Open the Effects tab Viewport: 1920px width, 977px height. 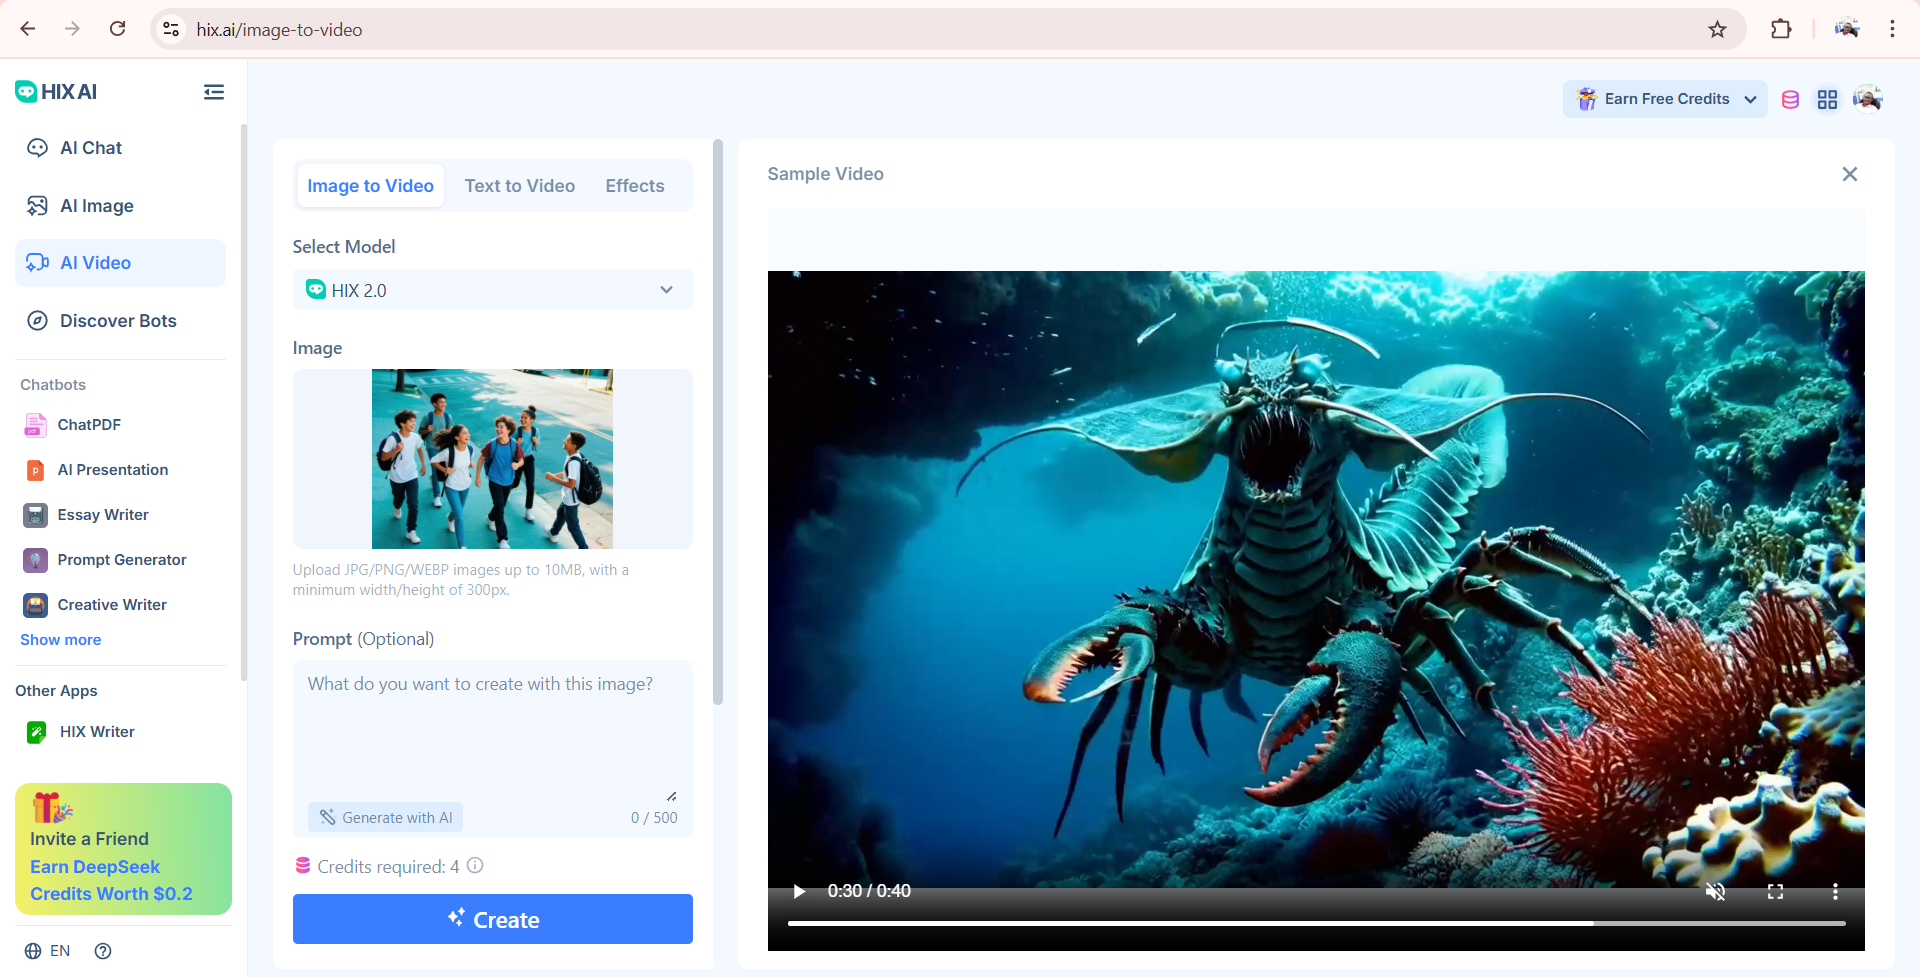[x=634, y=185]
